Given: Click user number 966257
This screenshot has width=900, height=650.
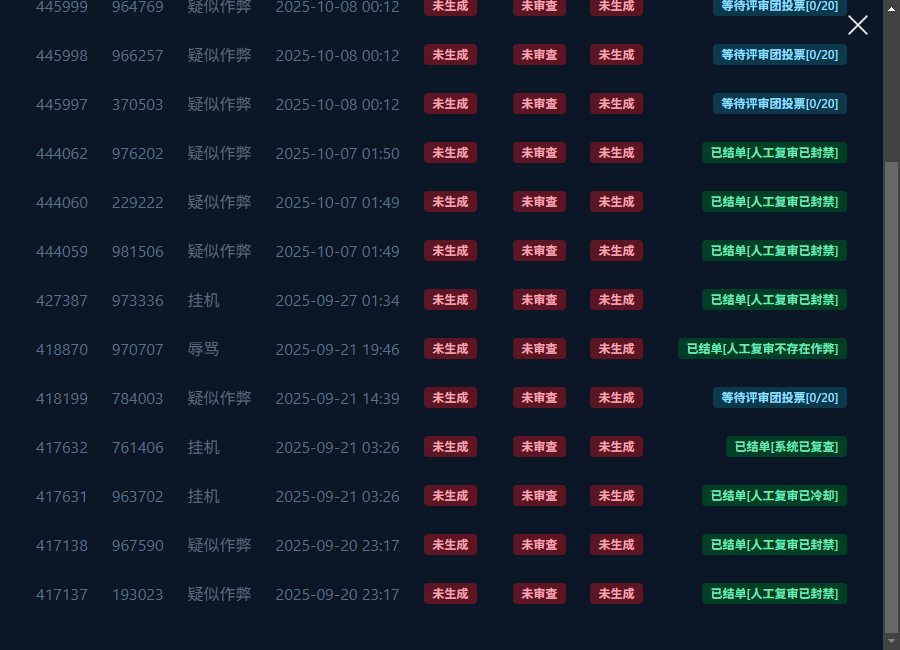Looking at the screenshot, I should pyautogui.click(x=138, y=56).
